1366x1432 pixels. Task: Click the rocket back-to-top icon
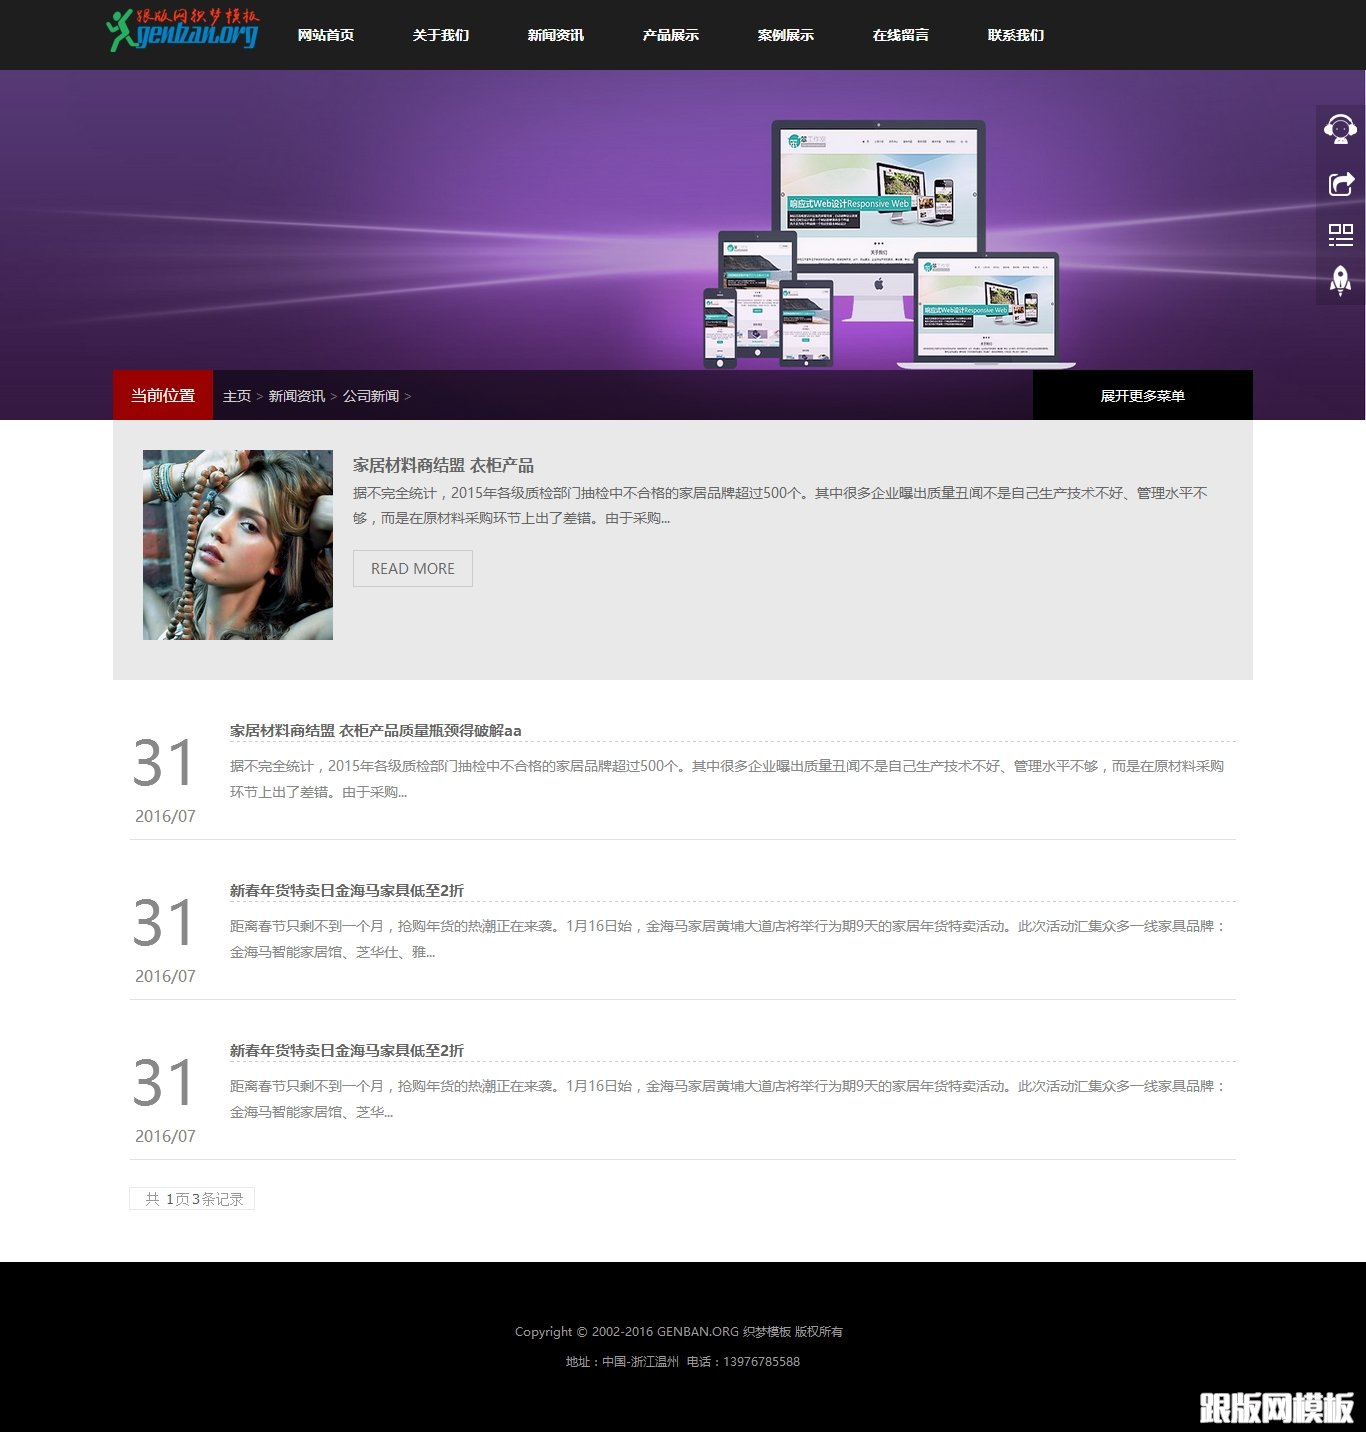1340,280
